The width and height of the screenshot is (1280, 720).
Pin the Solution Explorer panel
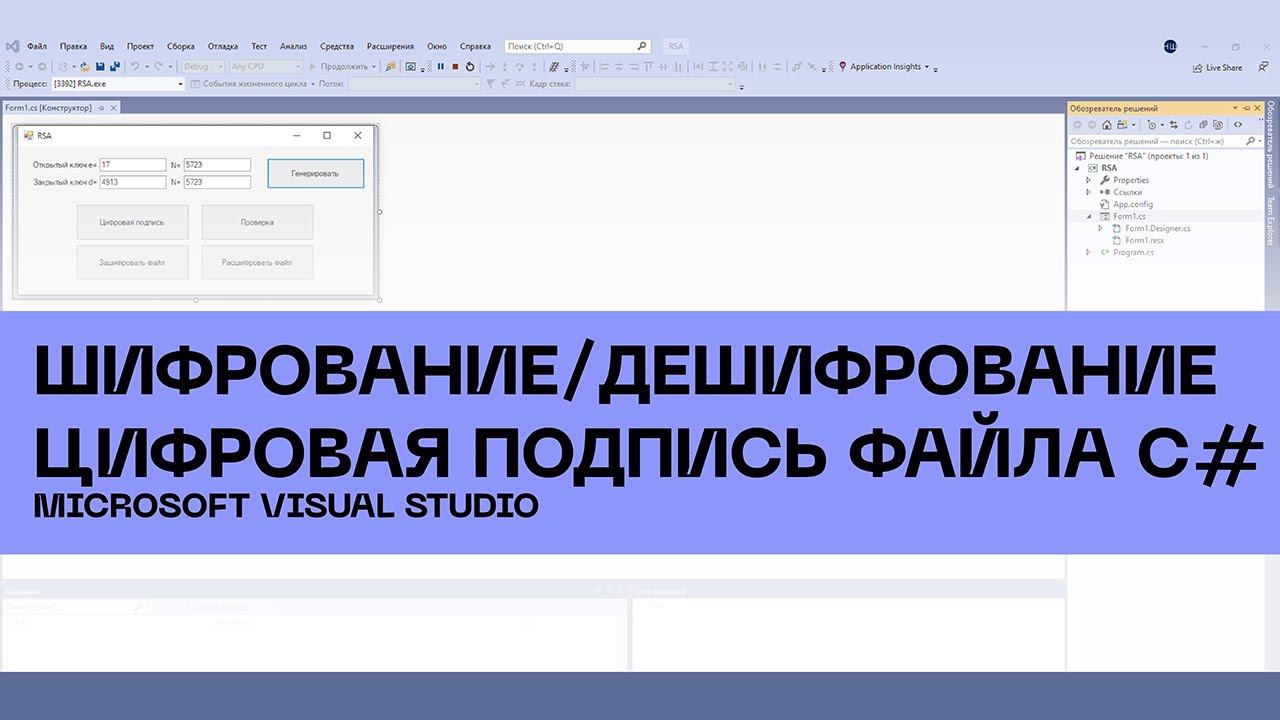(x=1247, y=108)
